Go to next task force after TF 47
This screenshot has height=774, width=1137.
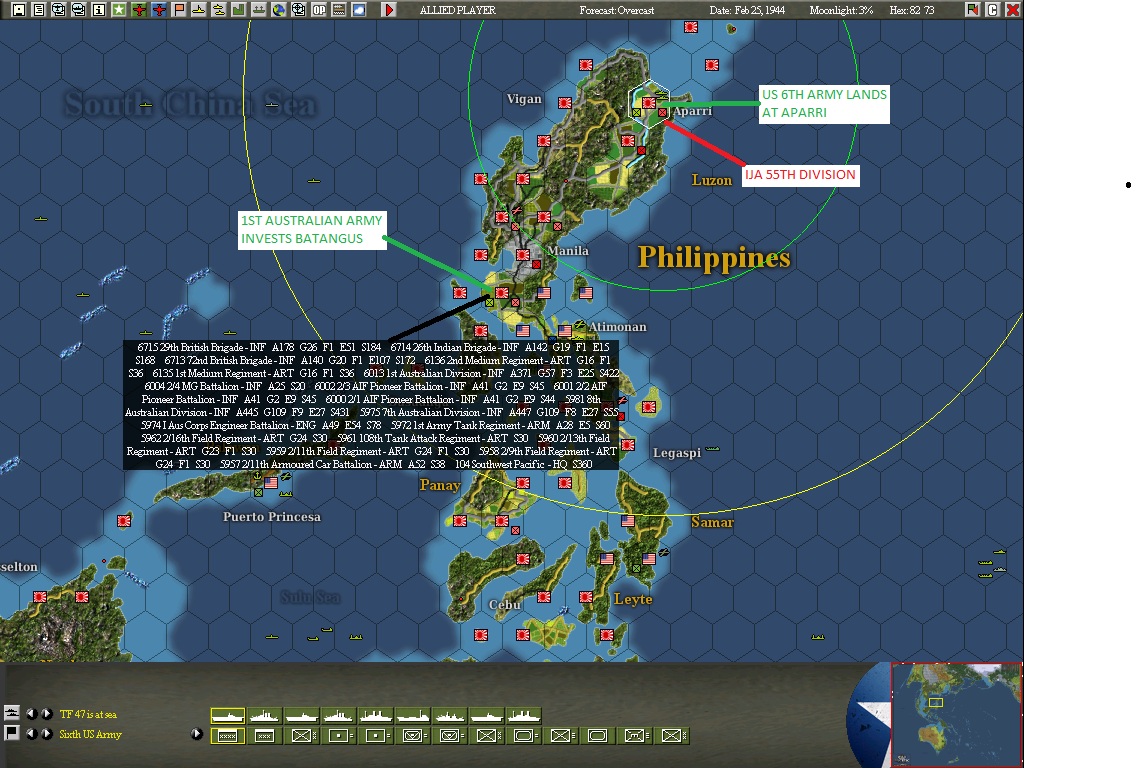click(46, 714)
